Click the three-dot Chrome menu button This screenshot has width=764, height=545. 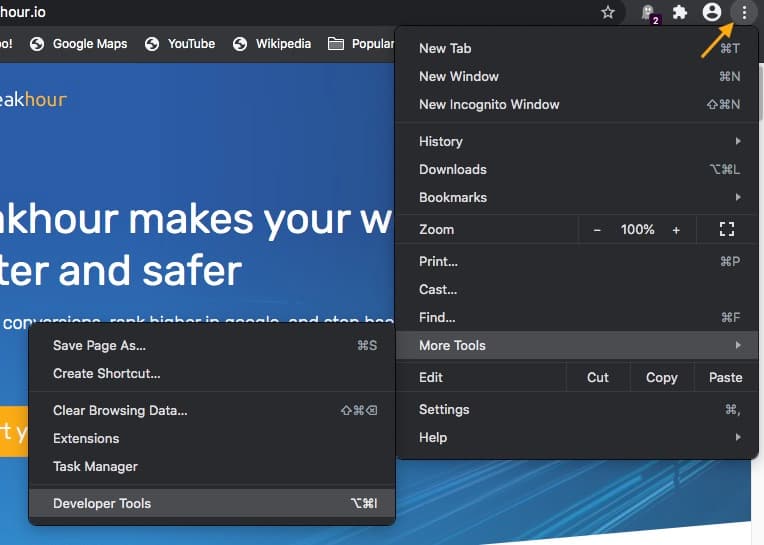pos(744,12)
